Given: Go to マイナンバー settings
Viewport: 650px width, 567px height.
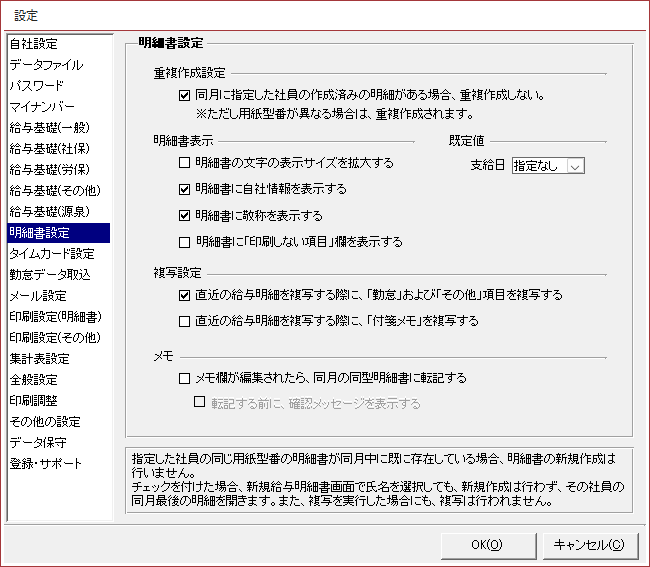Looking at the screenshot, I should pyautogui.click(x=40, y=107).
